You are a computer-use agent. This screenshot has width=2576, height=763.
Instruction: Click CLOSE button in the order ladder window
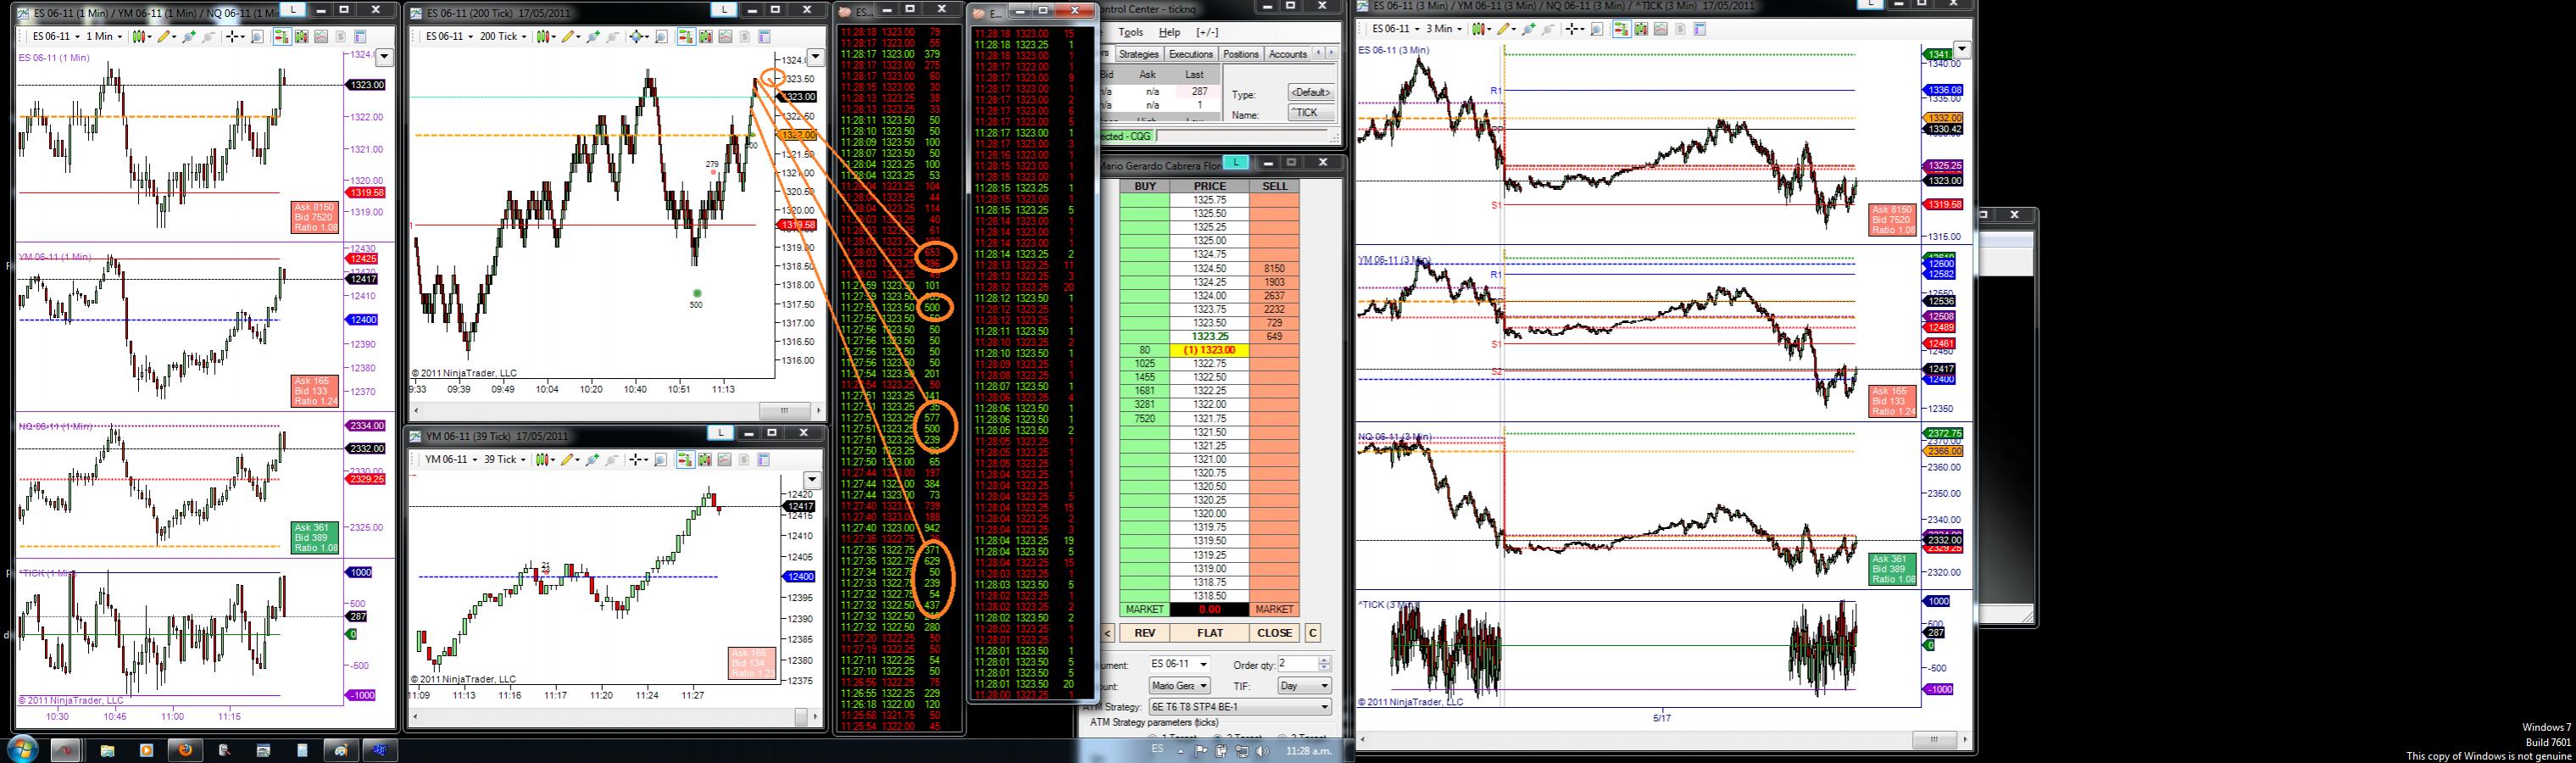1275,633
